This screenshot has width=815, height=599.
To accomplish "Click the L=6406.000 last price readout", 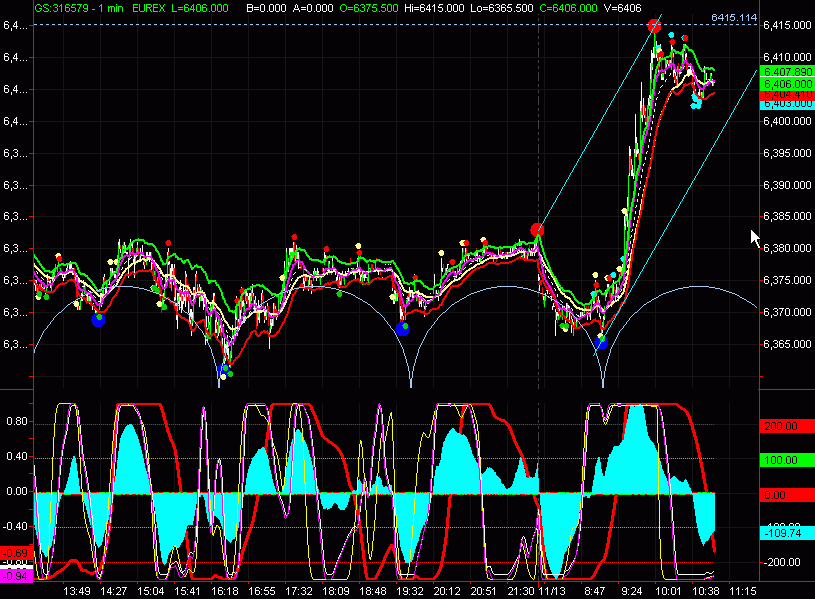I will [x=200, y=8].
